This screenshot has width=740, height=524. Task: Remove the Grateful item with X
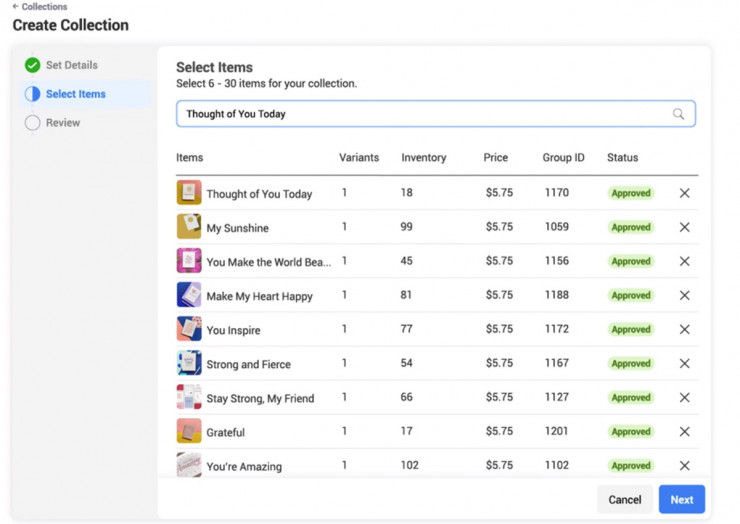click(x=684, y=432)
